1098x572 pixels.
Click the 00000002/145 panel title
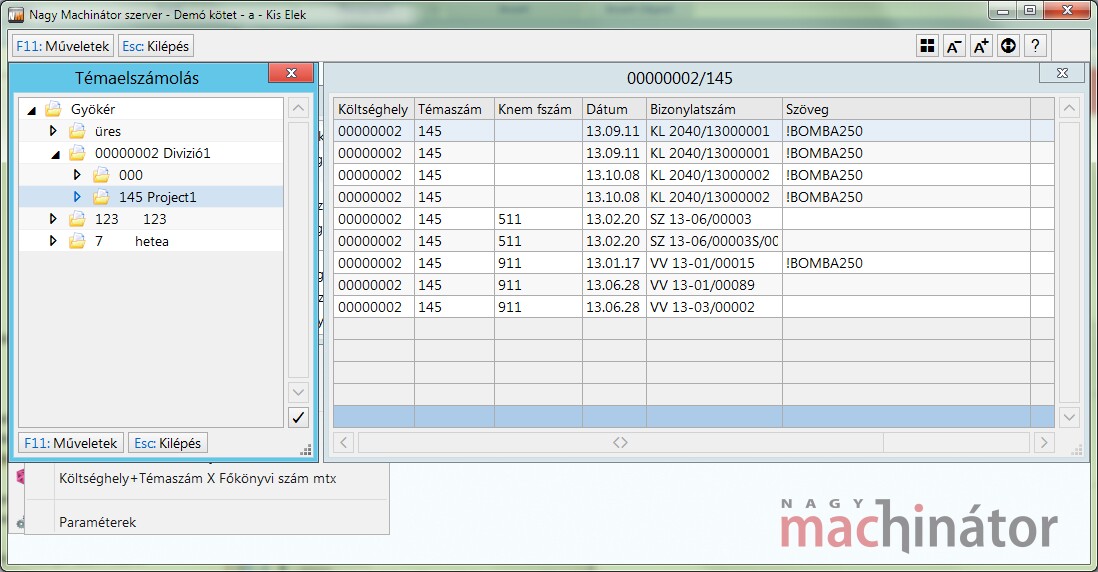679,78
